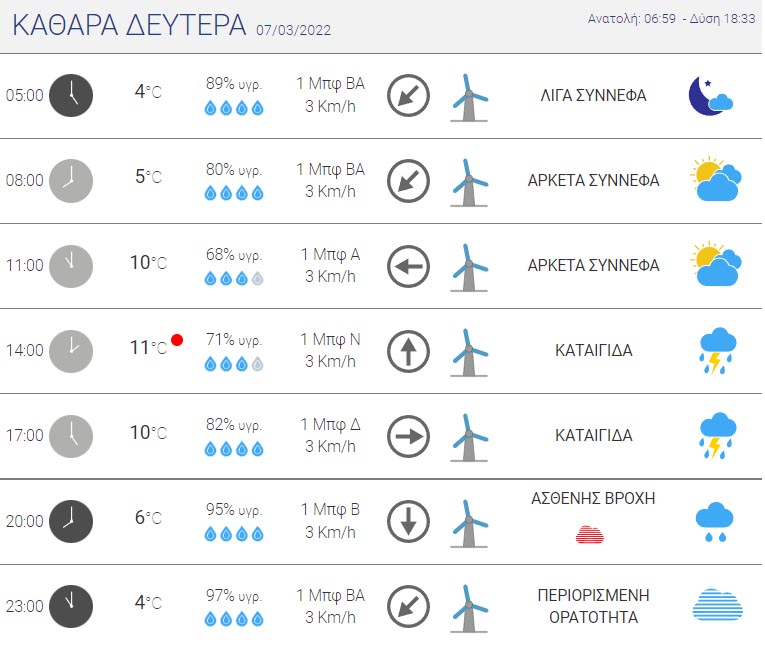Click the sun and clouds icon at 08:00
The image size is (765, 645).
point(716,179)
